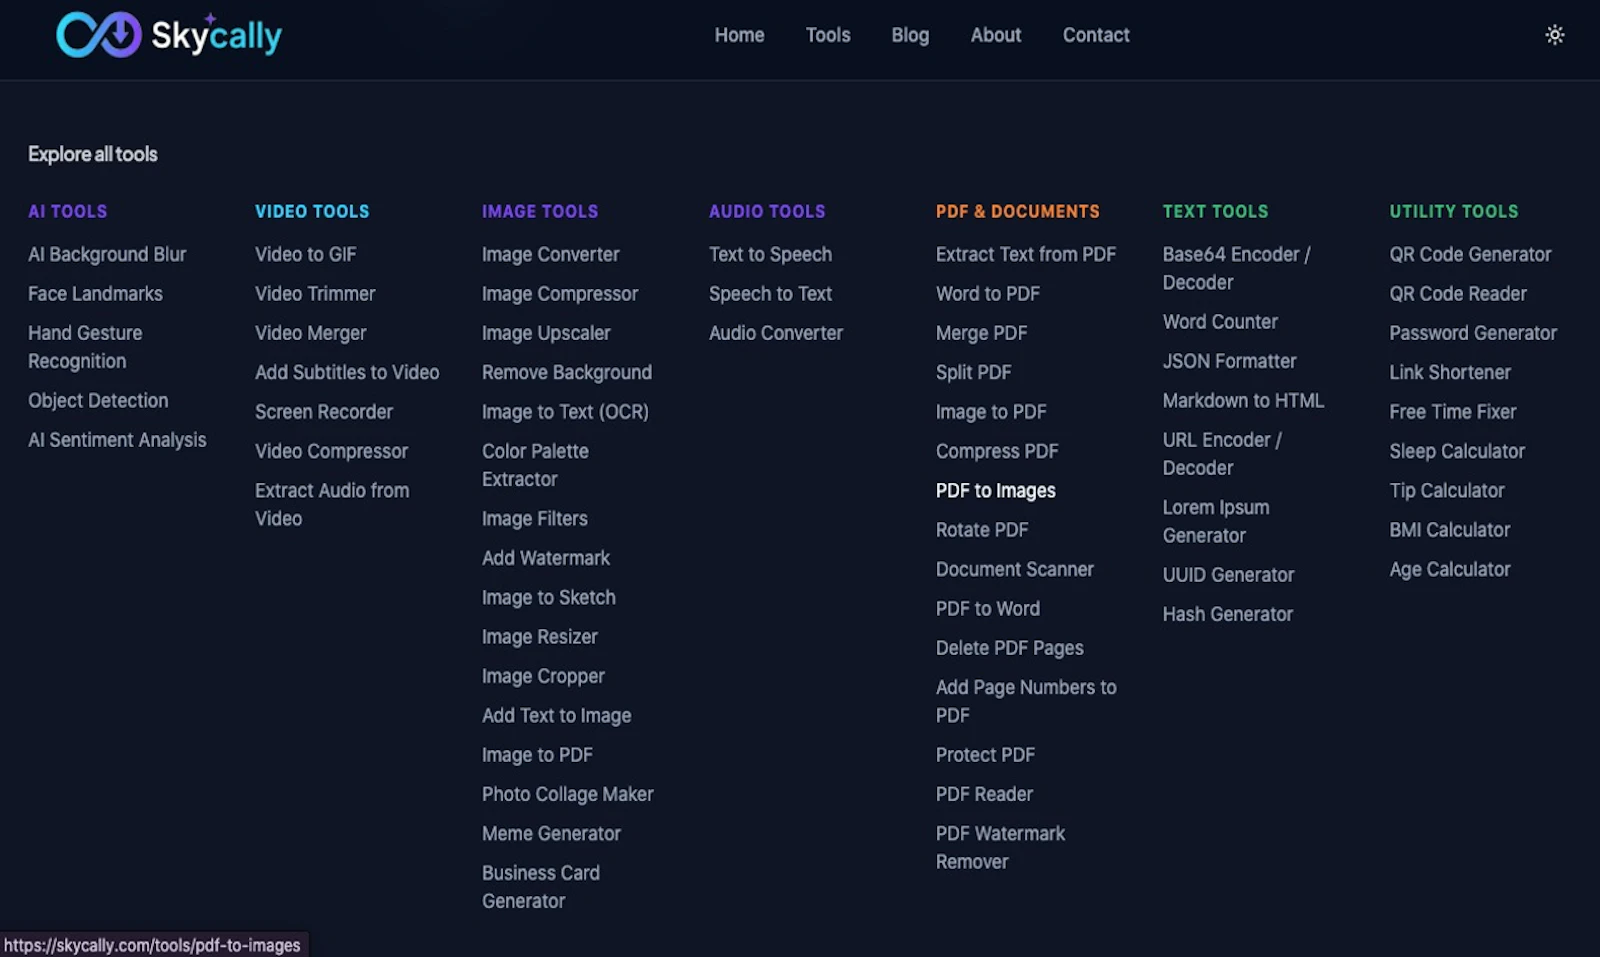This screenshot has height=957, width=1600.
Task: Open the Link Shortener tool
Action: click(x=1450, y=372)
